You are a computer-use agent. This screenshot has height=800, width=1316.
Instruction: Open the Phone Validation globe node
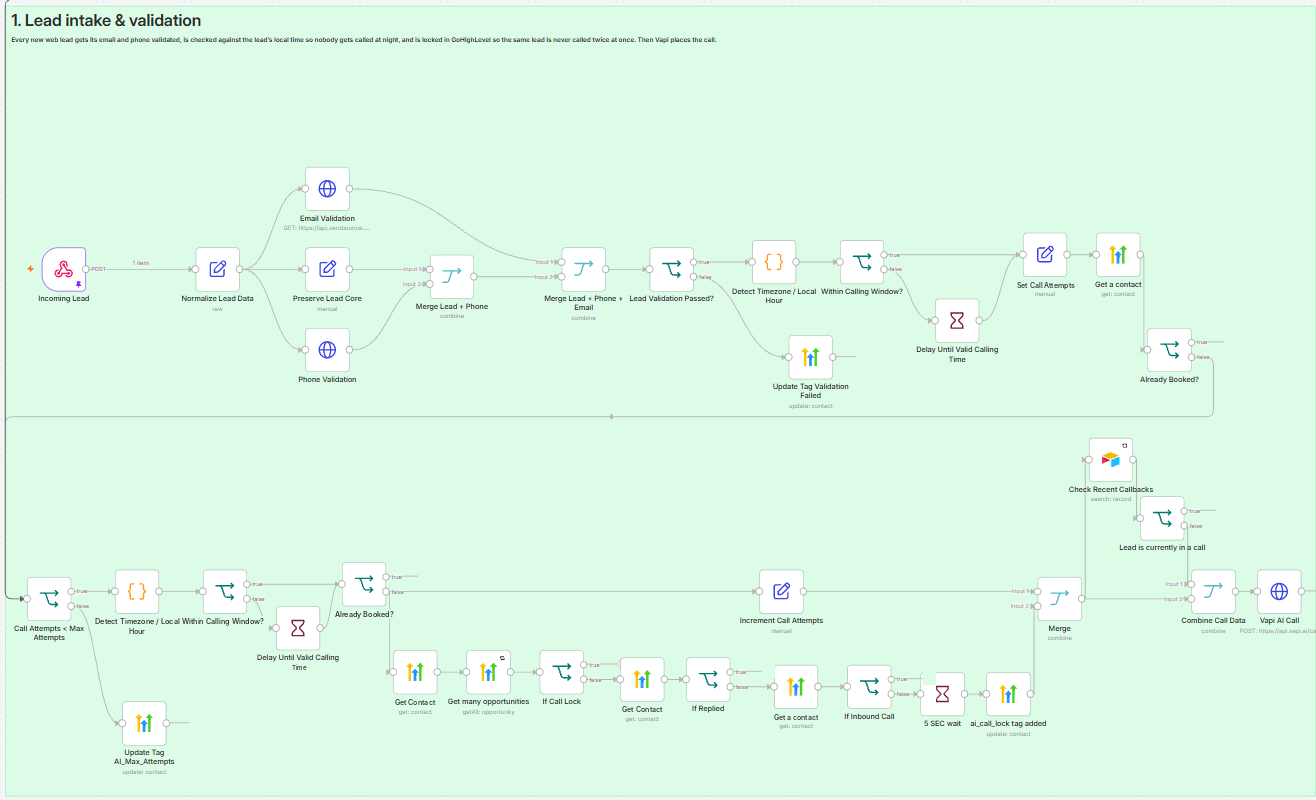pos(327,349)
